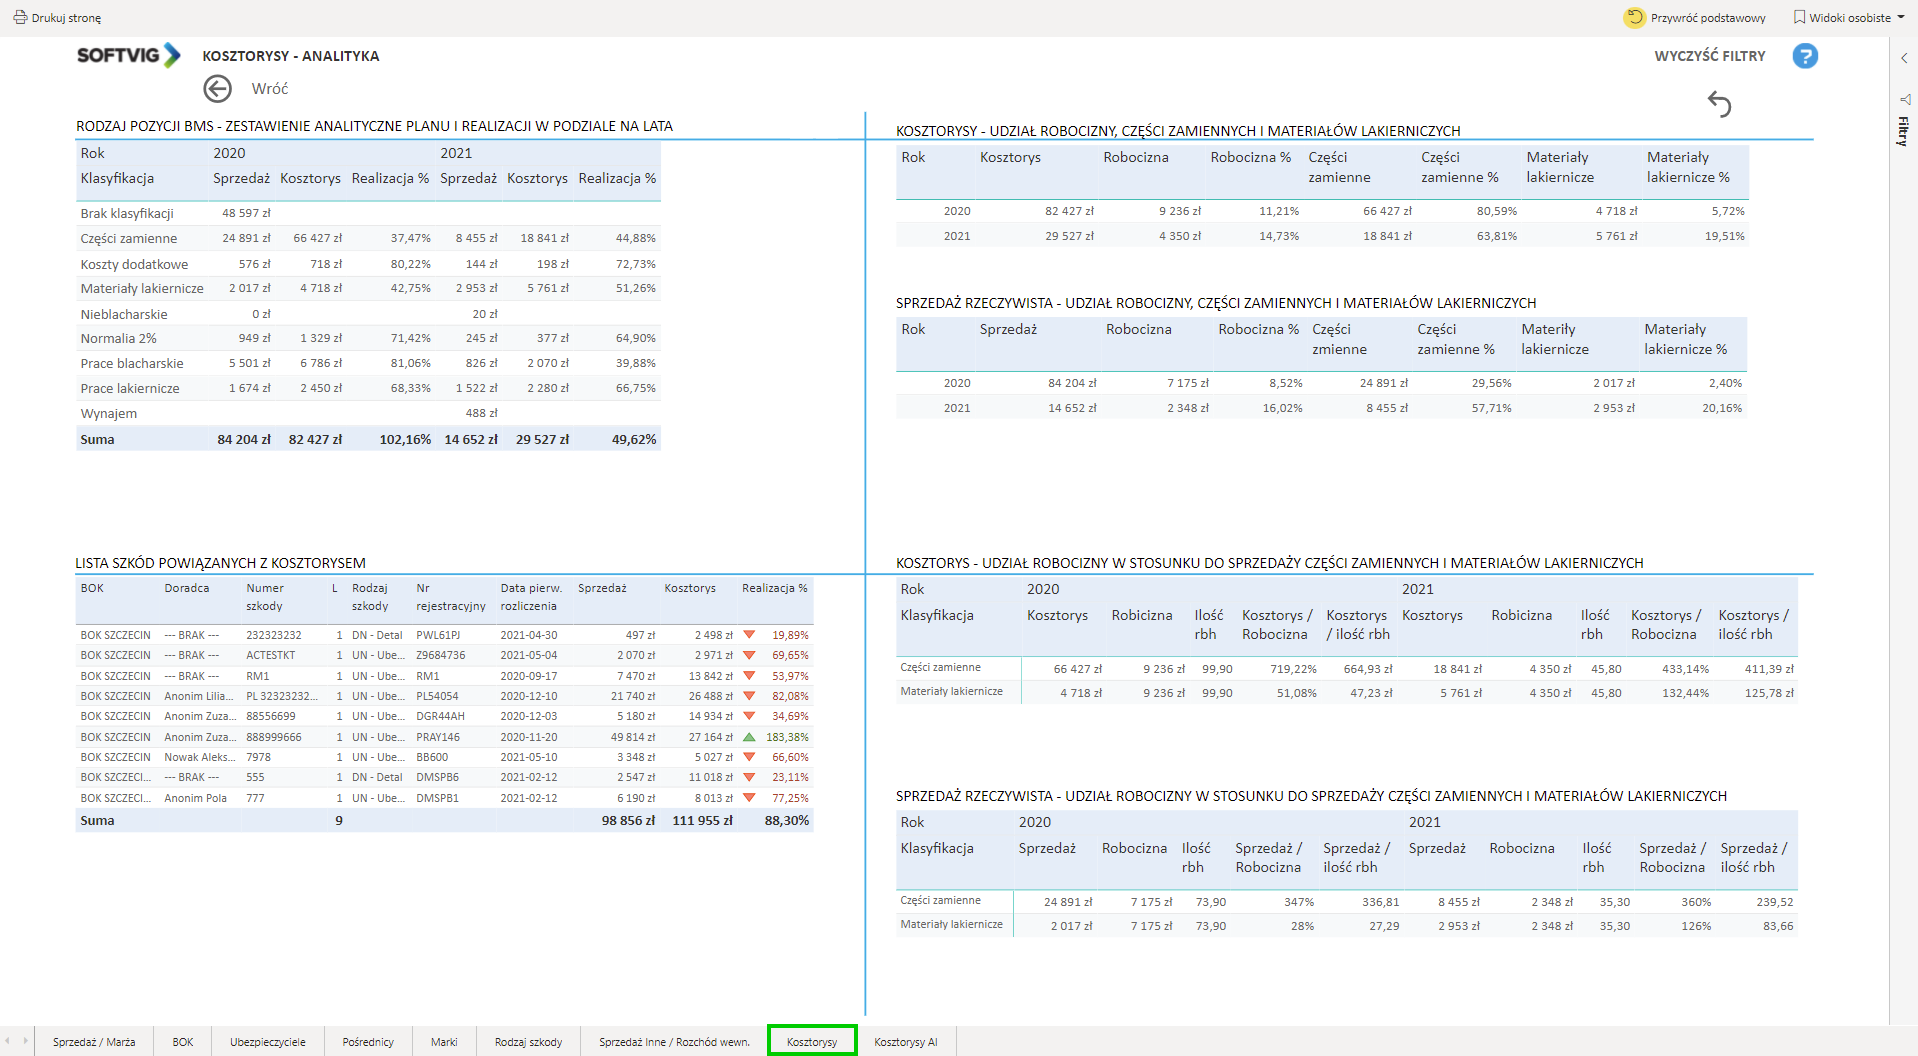Switch to the Kosztorysy AI tab
The width and height of the screenshot is (1918, 1056).
[x=905, y=1042]
